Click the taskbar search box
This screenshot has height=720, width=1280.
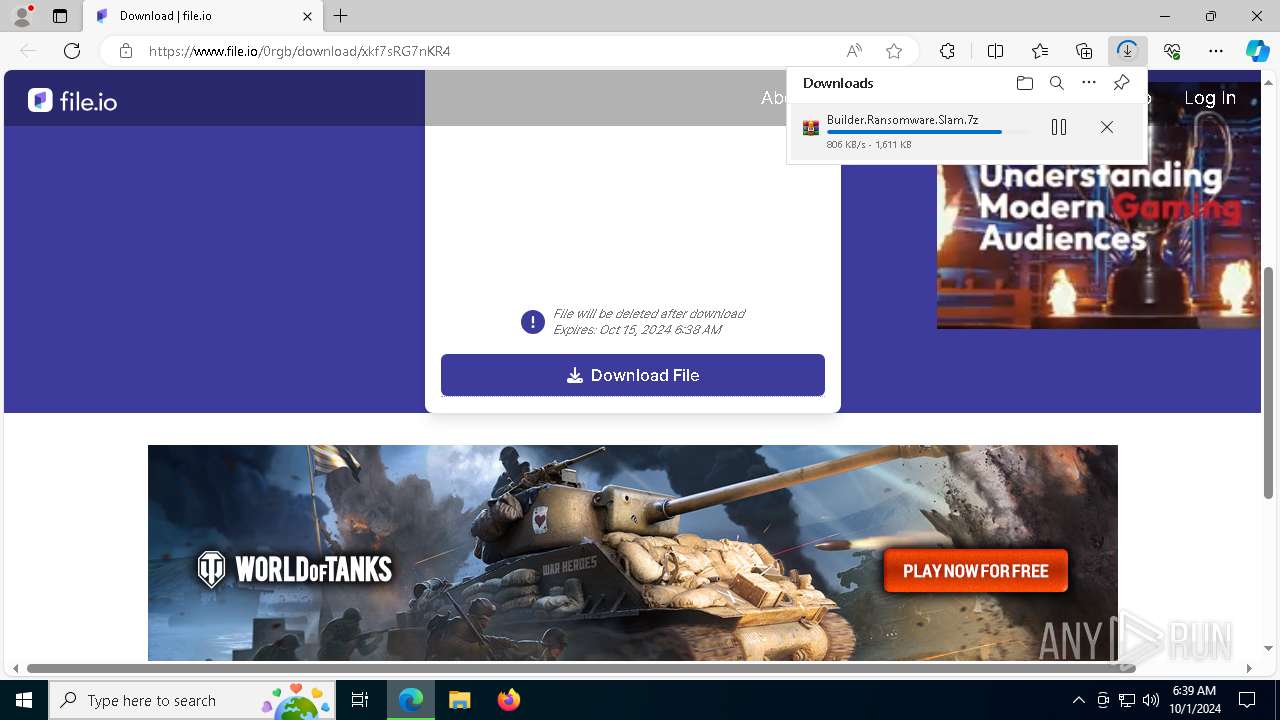point(193,700)
